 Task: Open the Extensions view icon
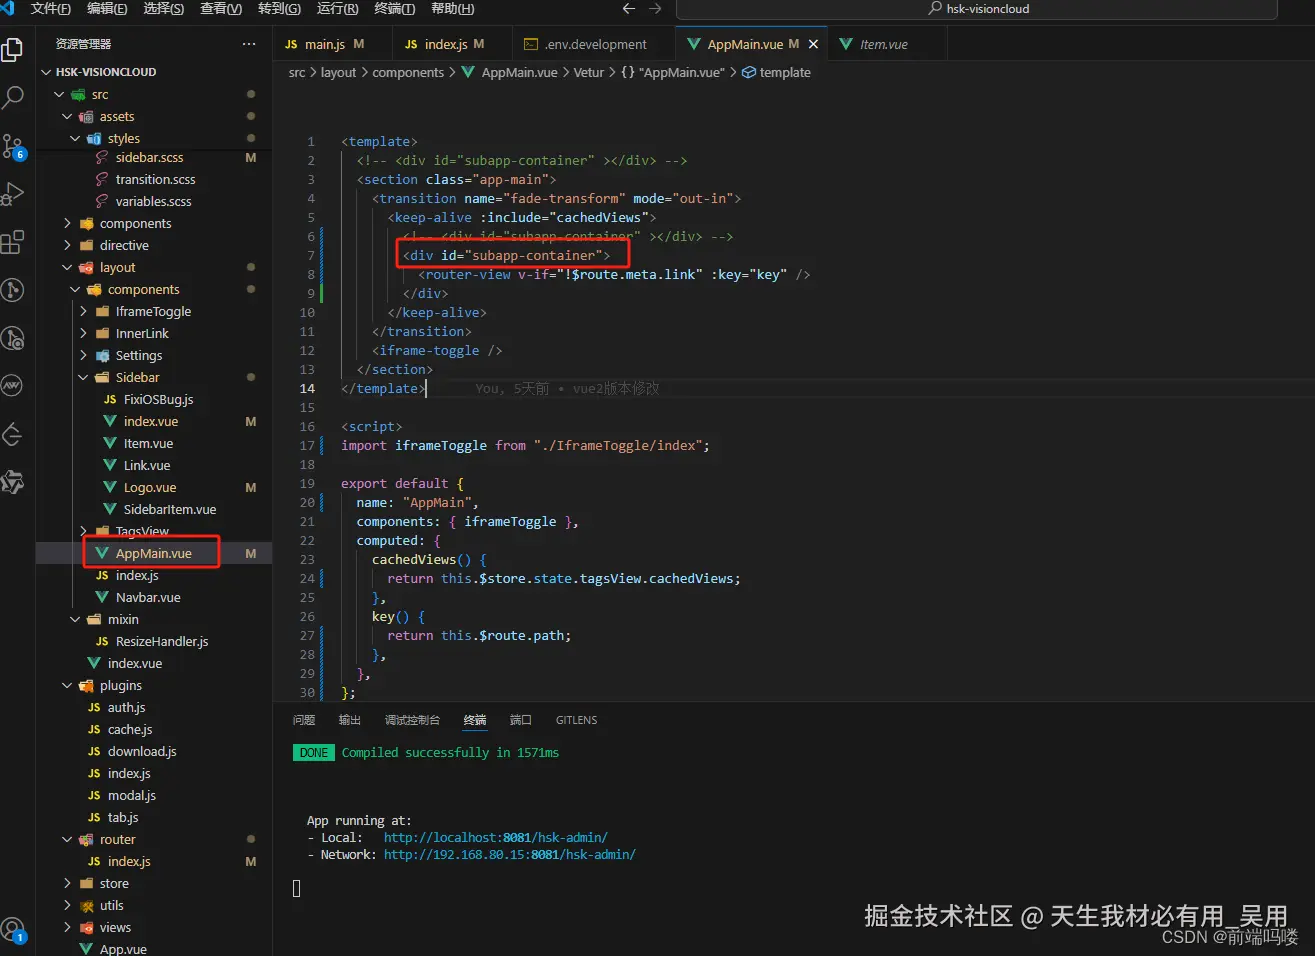(x=13, y=242)
